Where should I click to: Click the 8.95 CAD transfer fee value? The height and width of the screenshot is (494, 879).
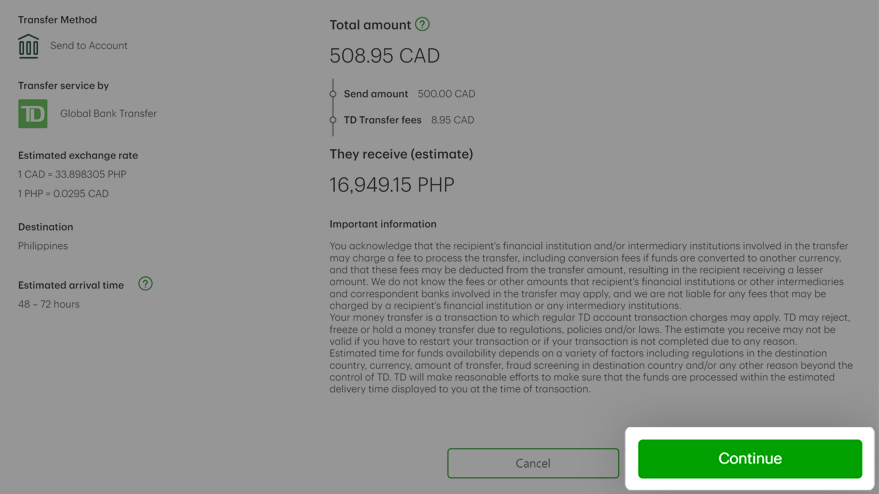(452, 120)
